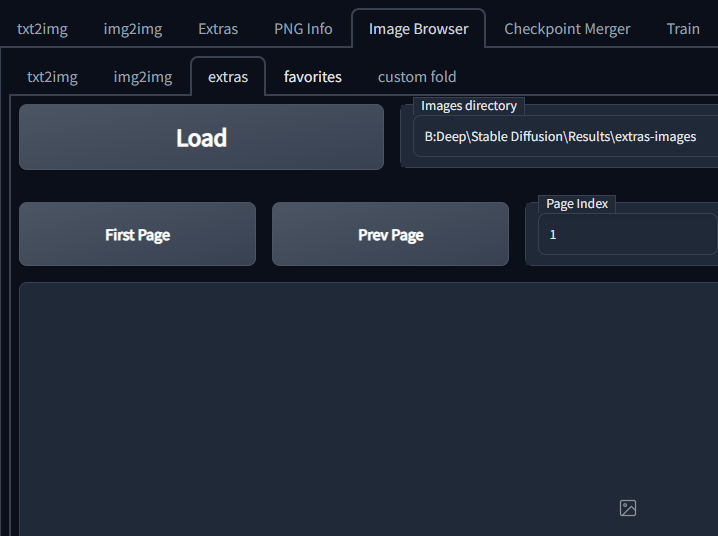Open the custom fold sub-tab
Image resolution: width=718 pixels, height=536 pixels.
point(417,76)
